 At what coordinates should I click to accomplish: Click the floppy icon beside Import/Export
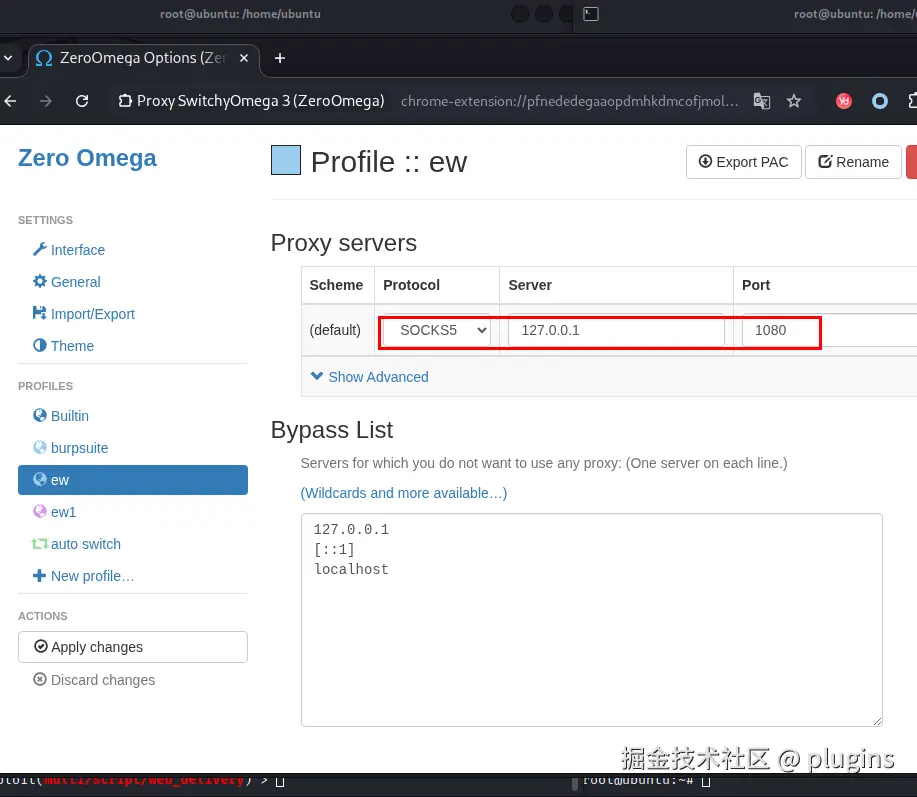point(39,313)
